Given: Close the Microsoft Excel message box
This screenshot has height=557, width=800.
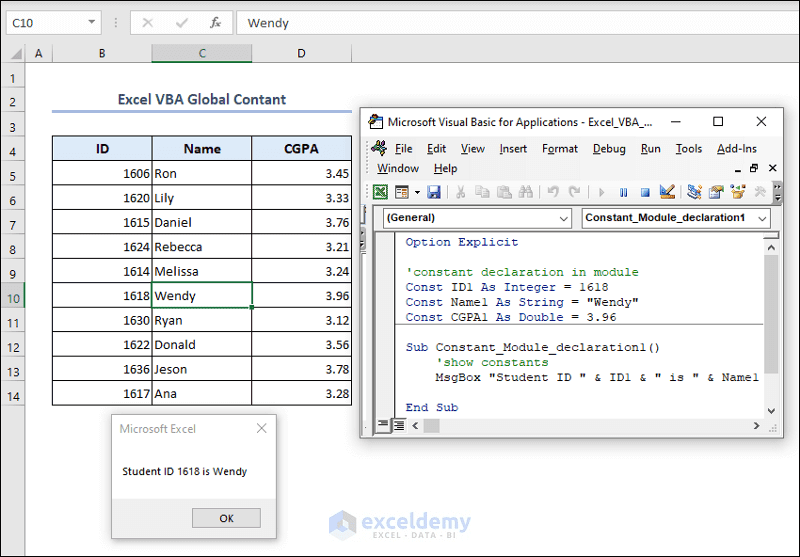Looking at the screenshot, I should coord(262,428).
